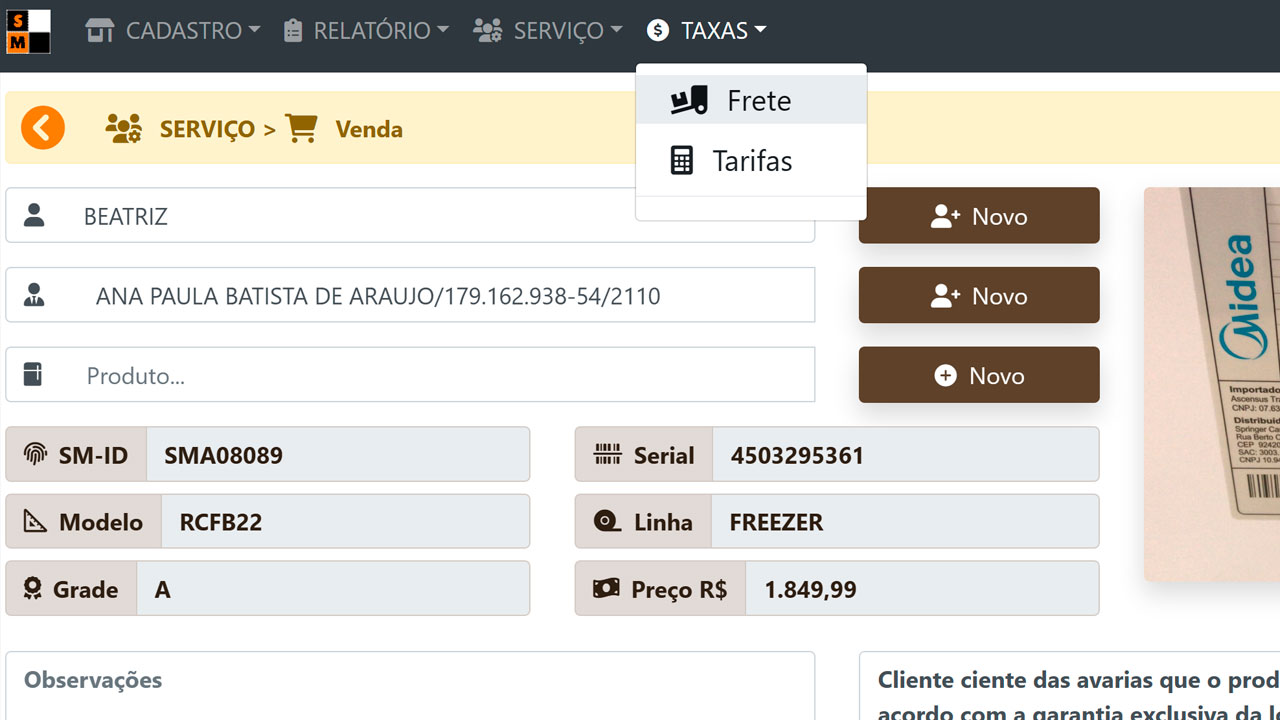Image resolution: width=1280 pixels, height=720 pixels.
Task: Click Novo button beside the Produto field
Action: 979,376
